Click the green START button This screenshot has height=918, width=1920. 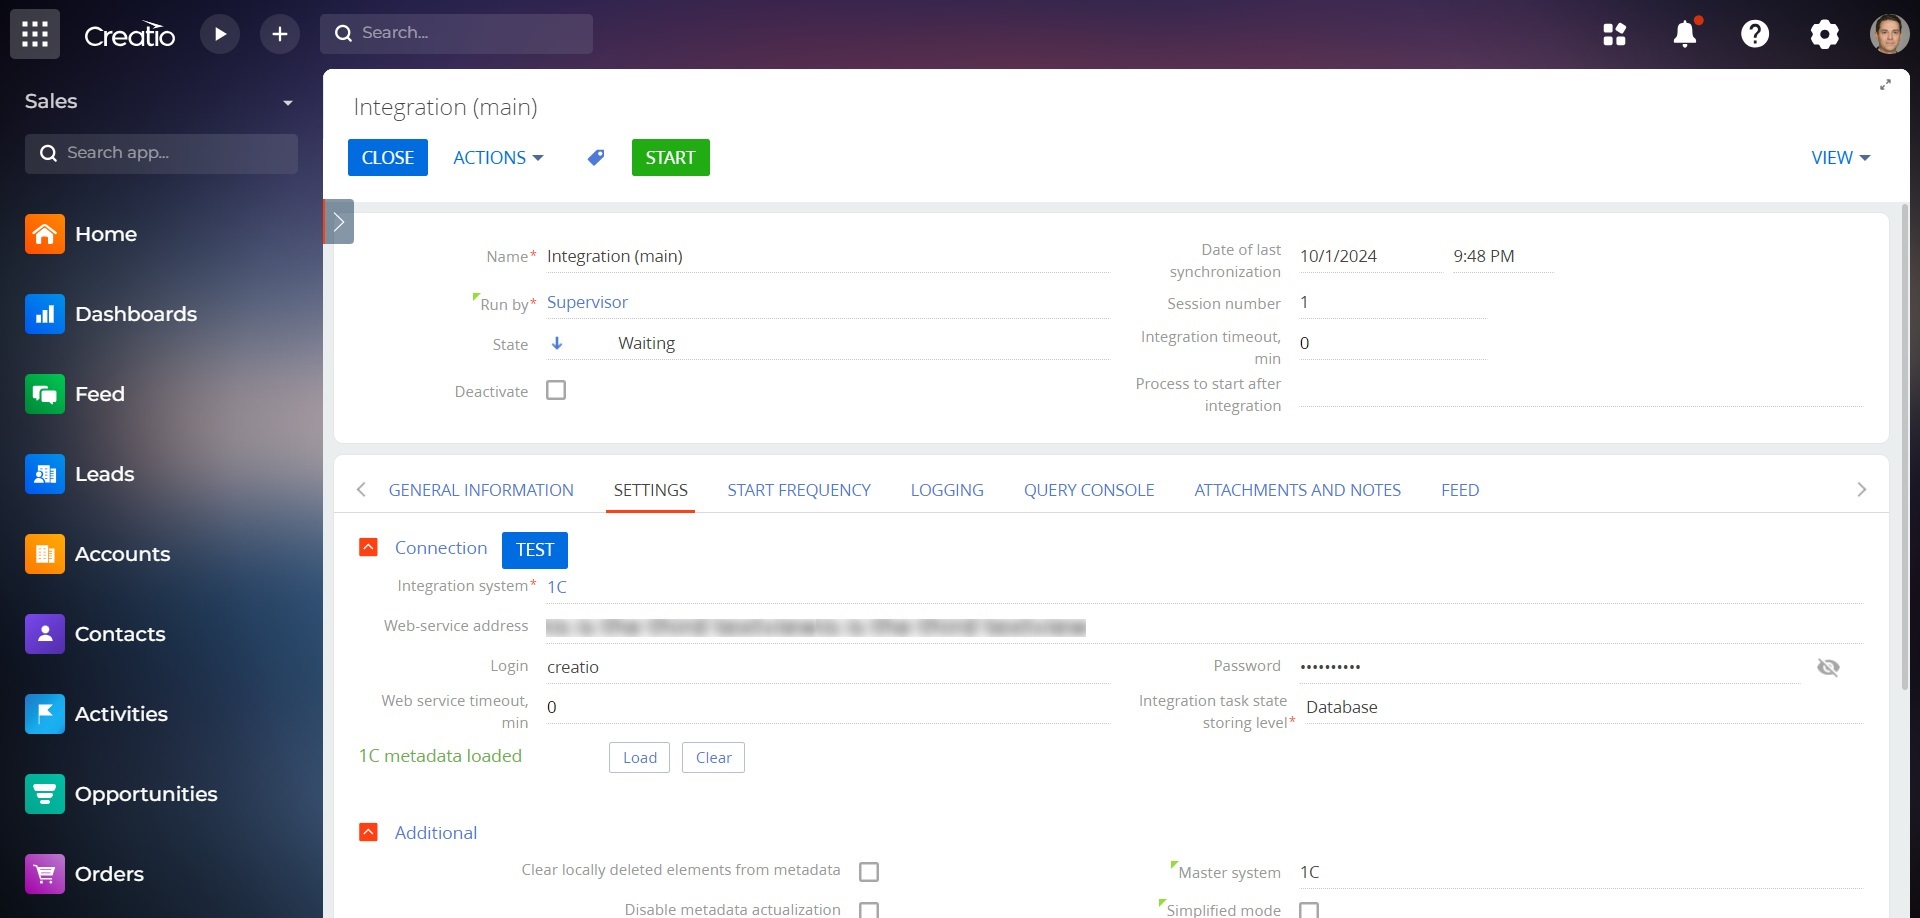670,157
